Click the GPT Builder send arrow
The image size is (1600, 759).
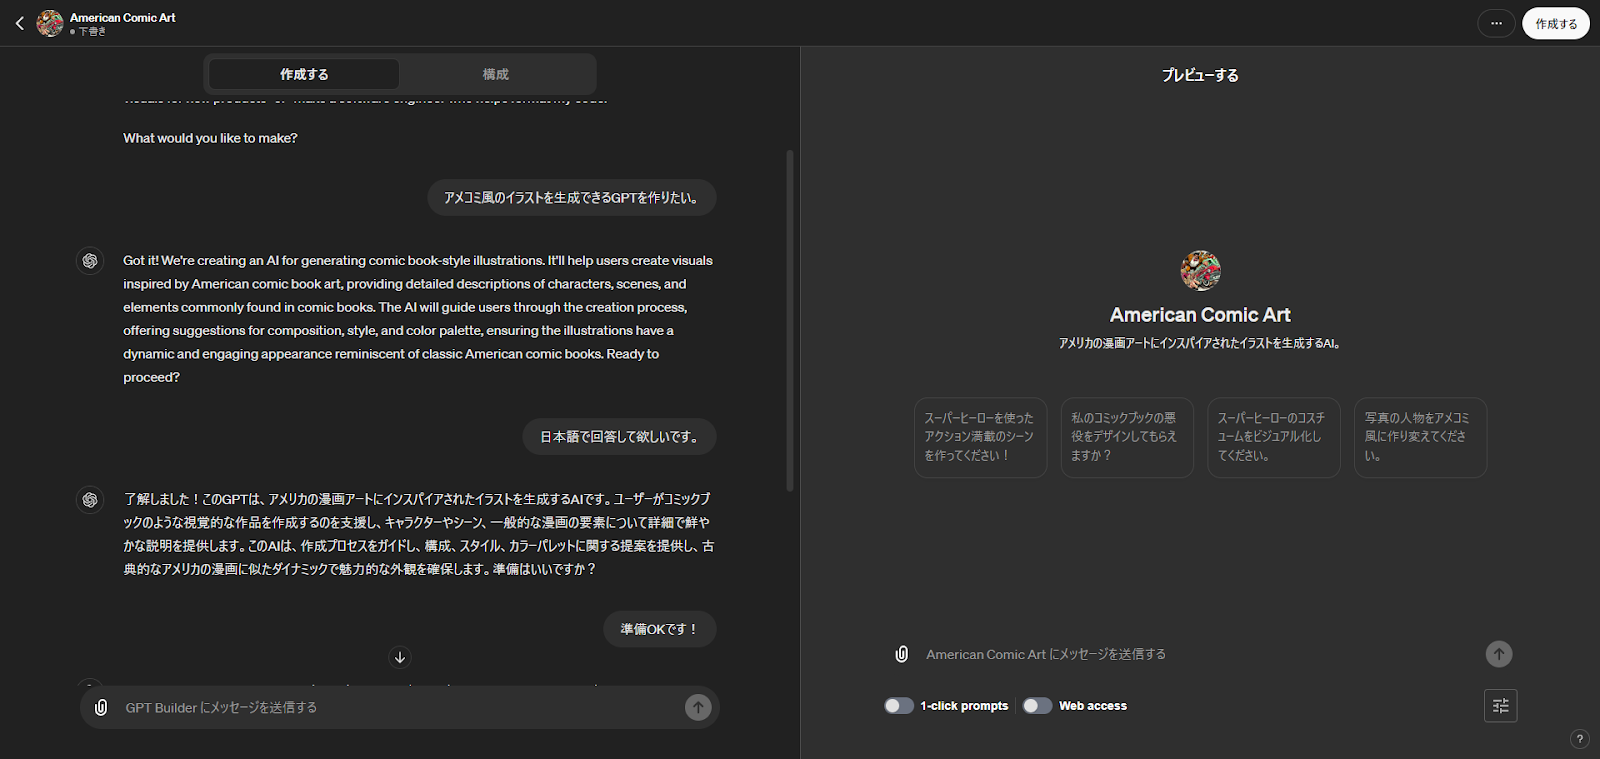[x=698, y=708]
